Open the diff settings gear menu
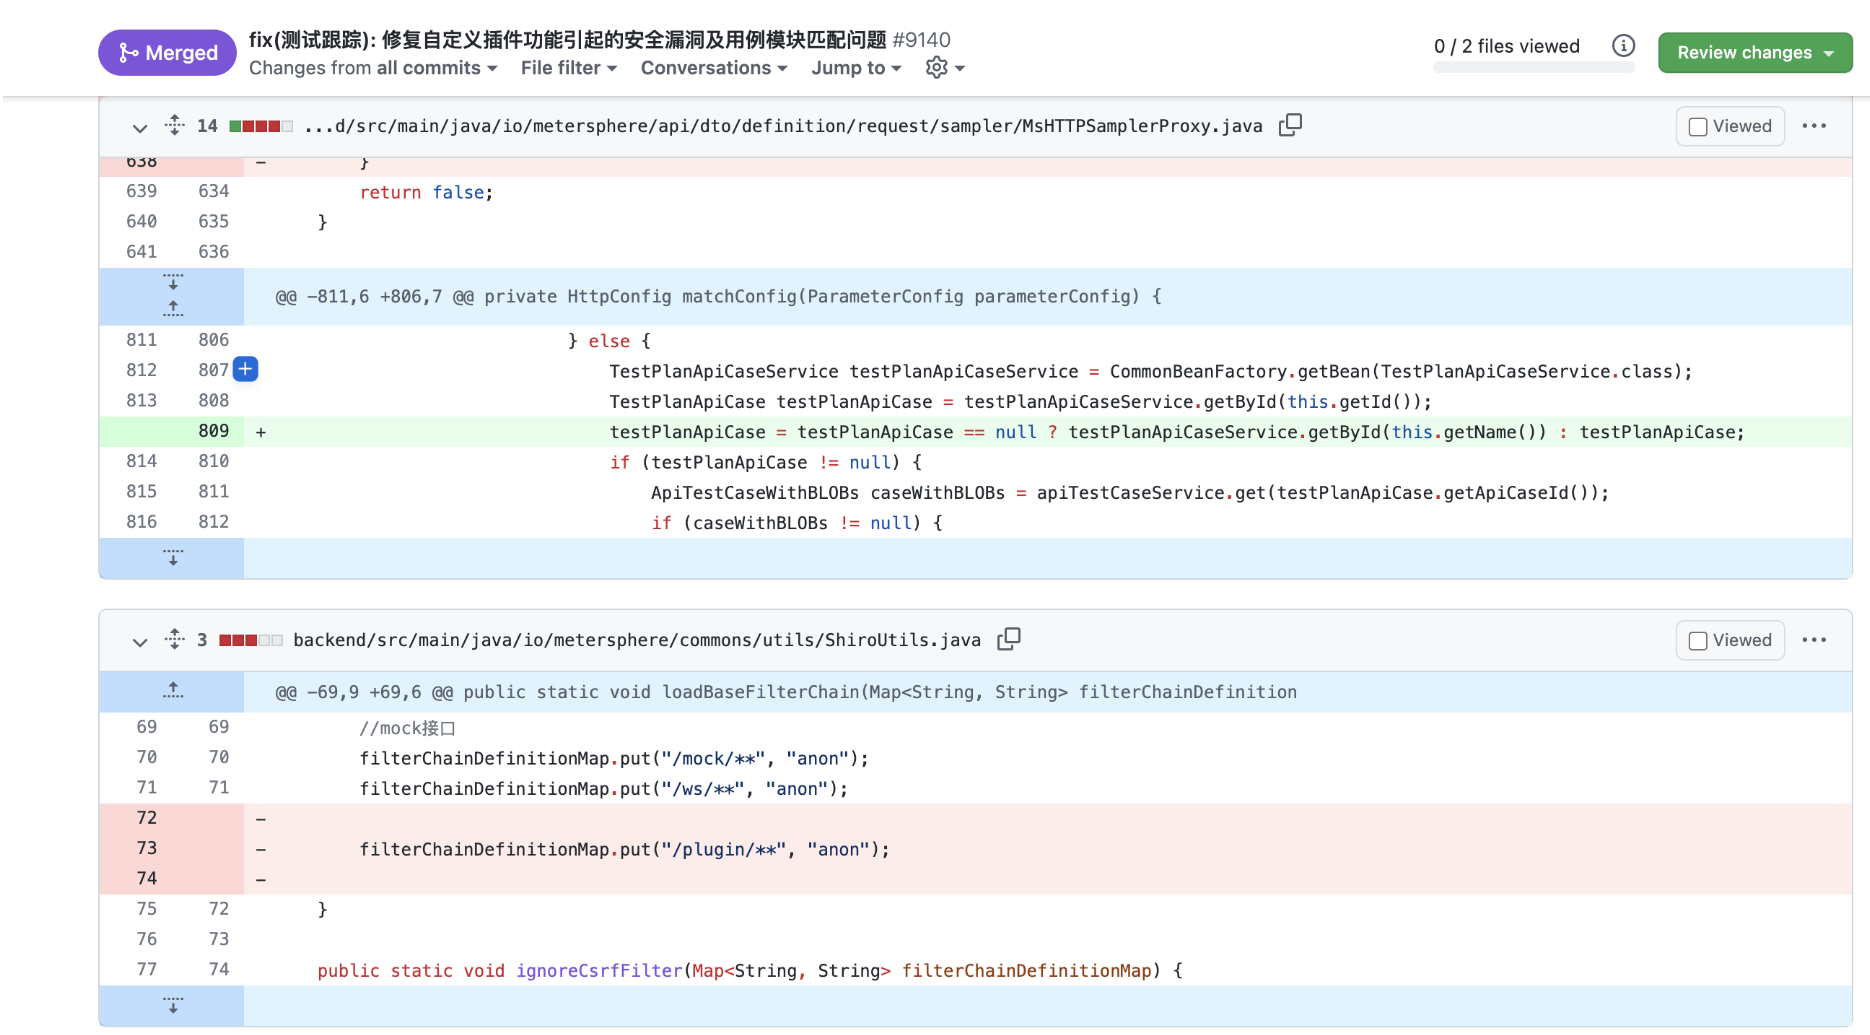 pyautogui.click(x=944, y=68)
